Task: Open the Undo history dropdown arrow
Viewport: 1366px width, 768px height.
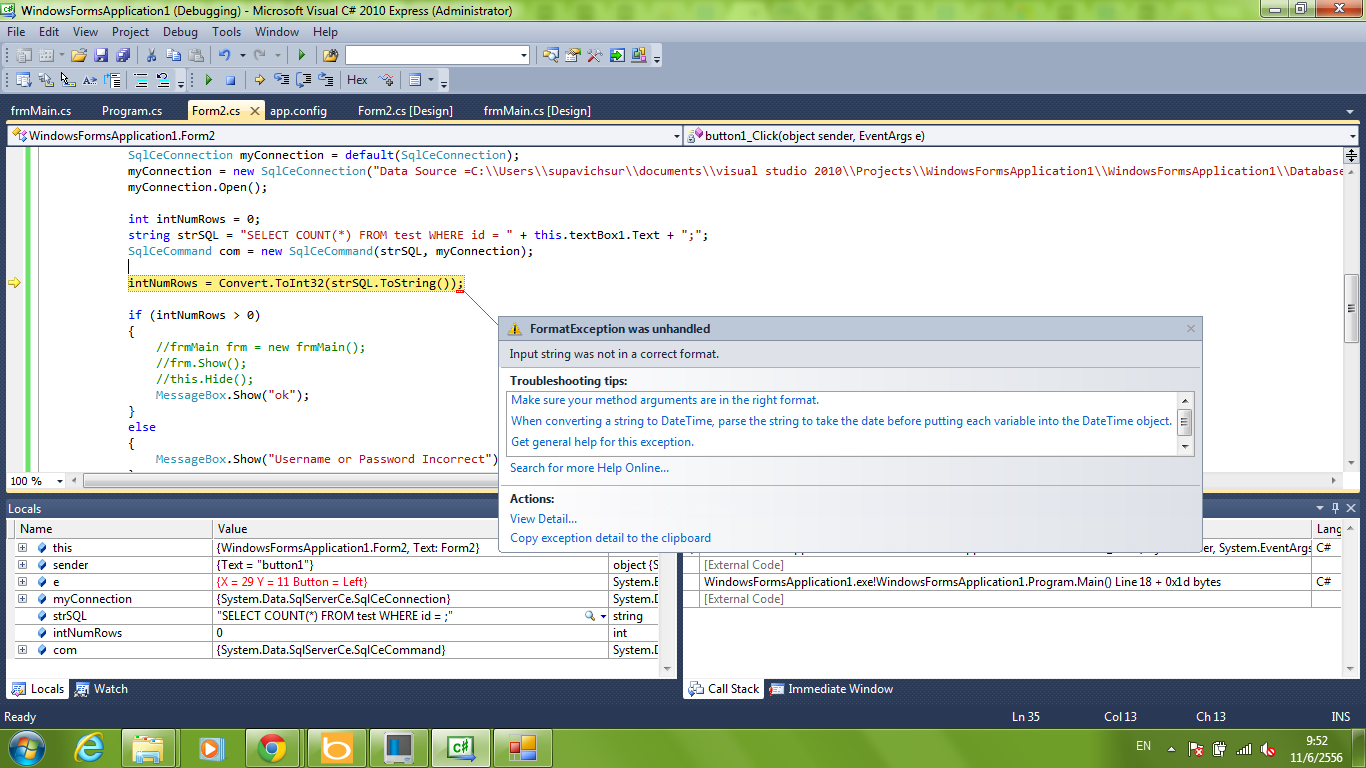Action: (x=241, y=55)
